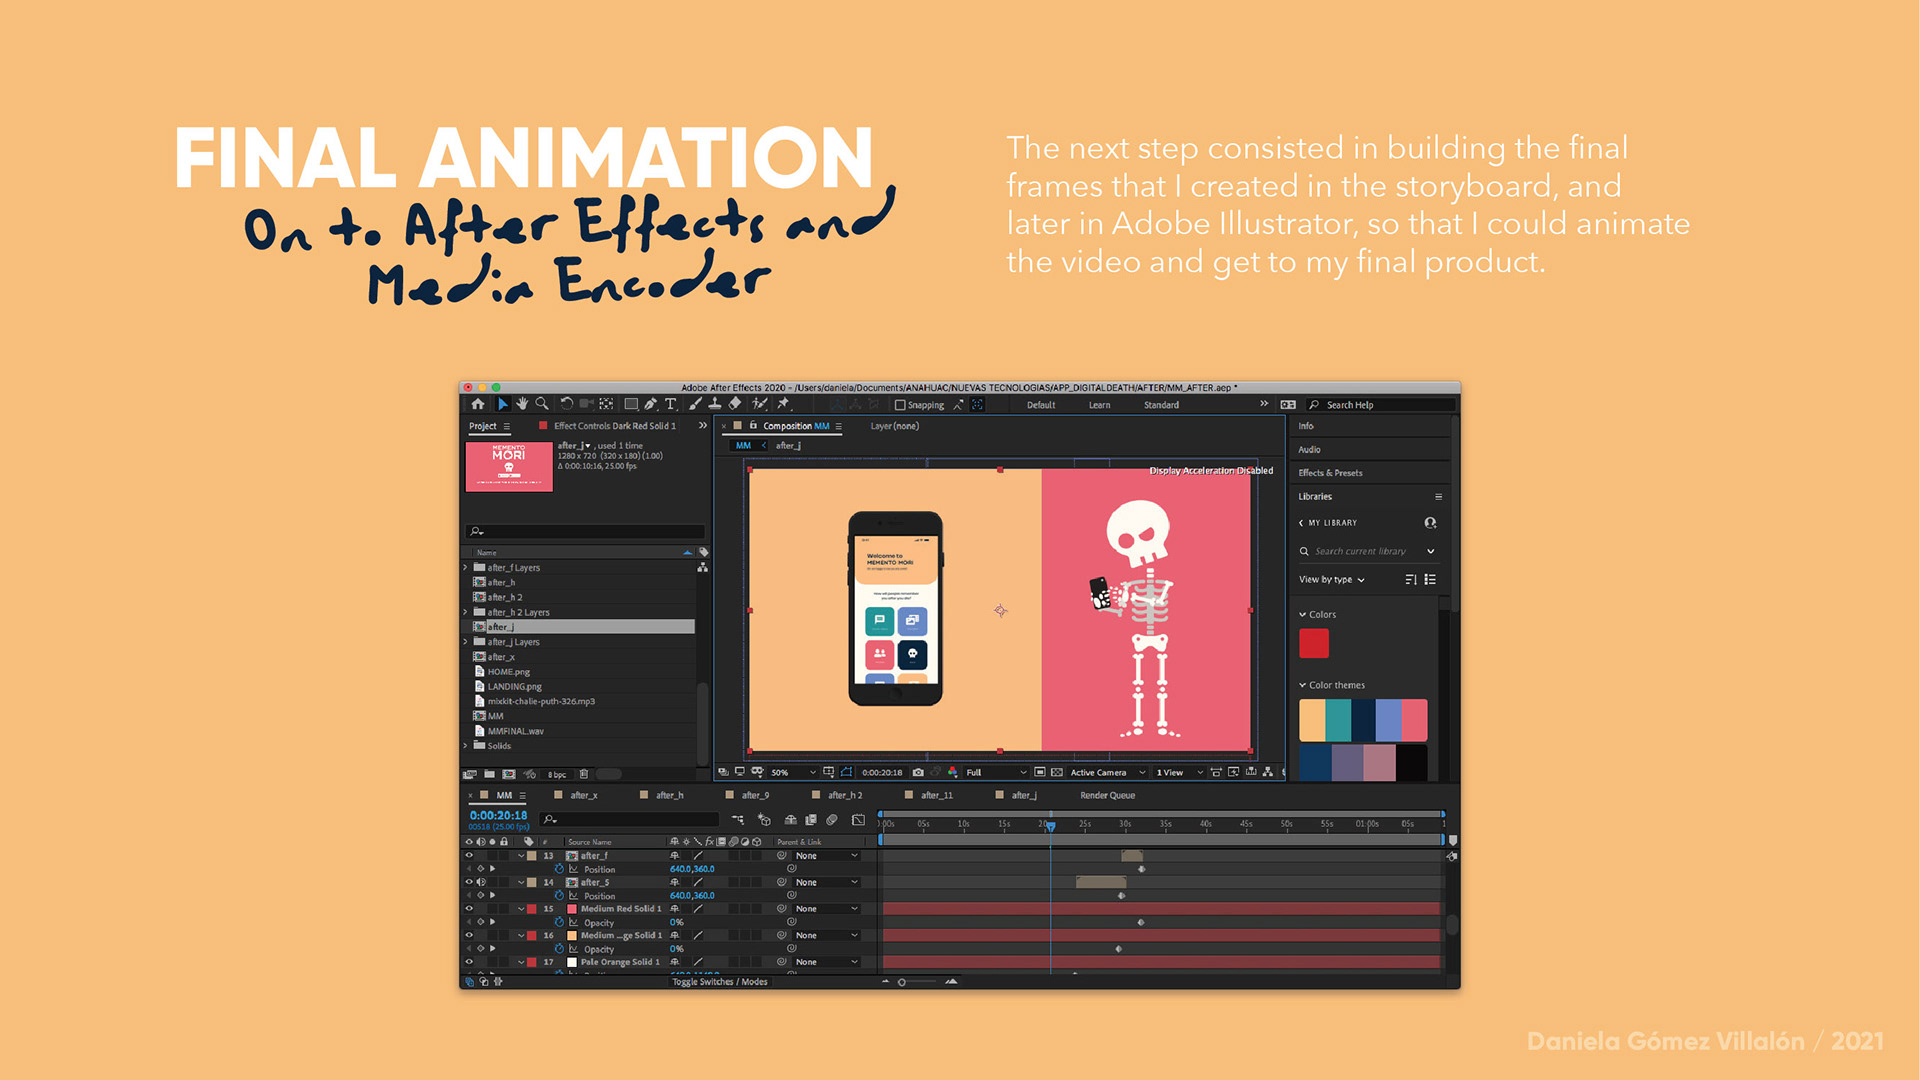This screenshot has width=1920, height=1080.
Task: Click the Home icon in the toolbar
Action: tap(478, 404)
